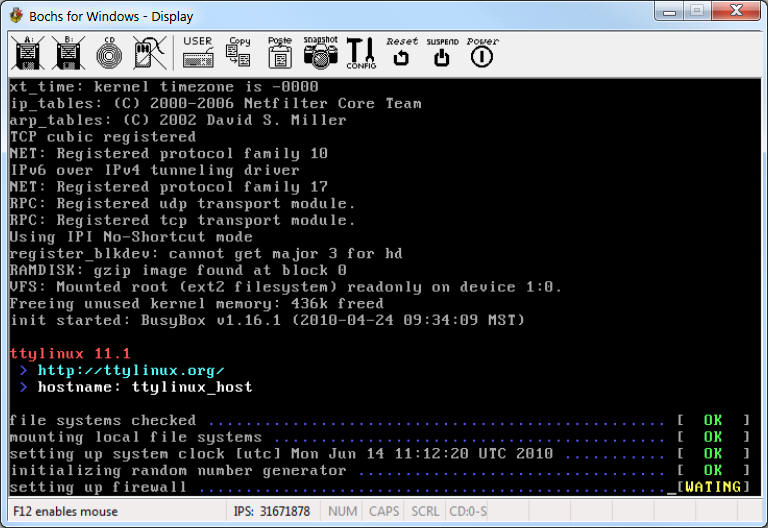Click the Bochs app icon in title bar

16,16
